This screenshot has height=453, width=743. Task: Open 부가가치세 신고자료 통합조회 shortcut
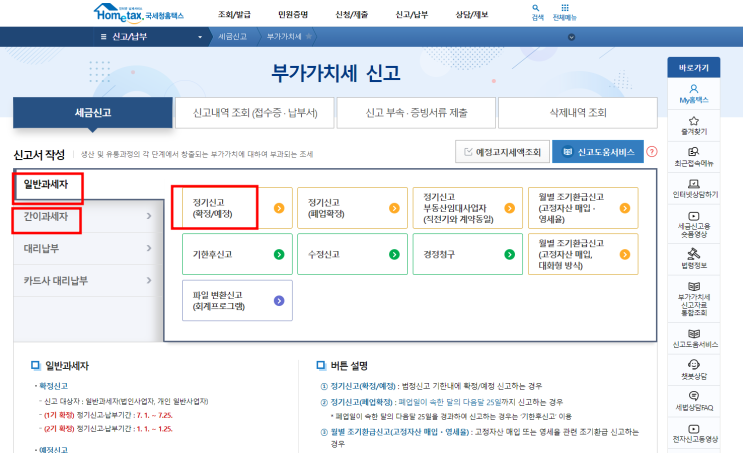[x=694, y=299]
